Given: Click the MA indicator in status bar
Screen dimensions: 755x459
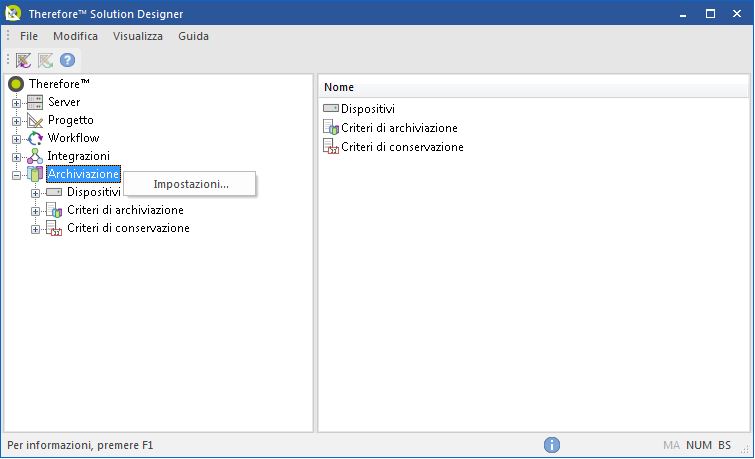Looking at the screenshot, I should (x=671, y=445).
